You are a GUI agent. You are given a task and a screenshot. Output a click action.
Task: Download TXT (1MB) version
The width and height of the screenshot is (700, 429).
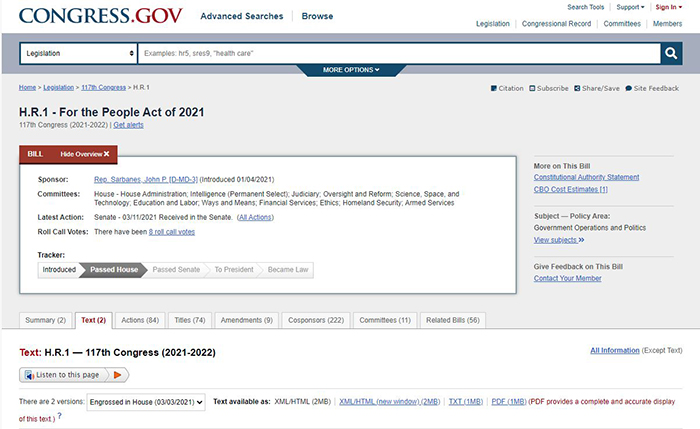tap(466, 402)
